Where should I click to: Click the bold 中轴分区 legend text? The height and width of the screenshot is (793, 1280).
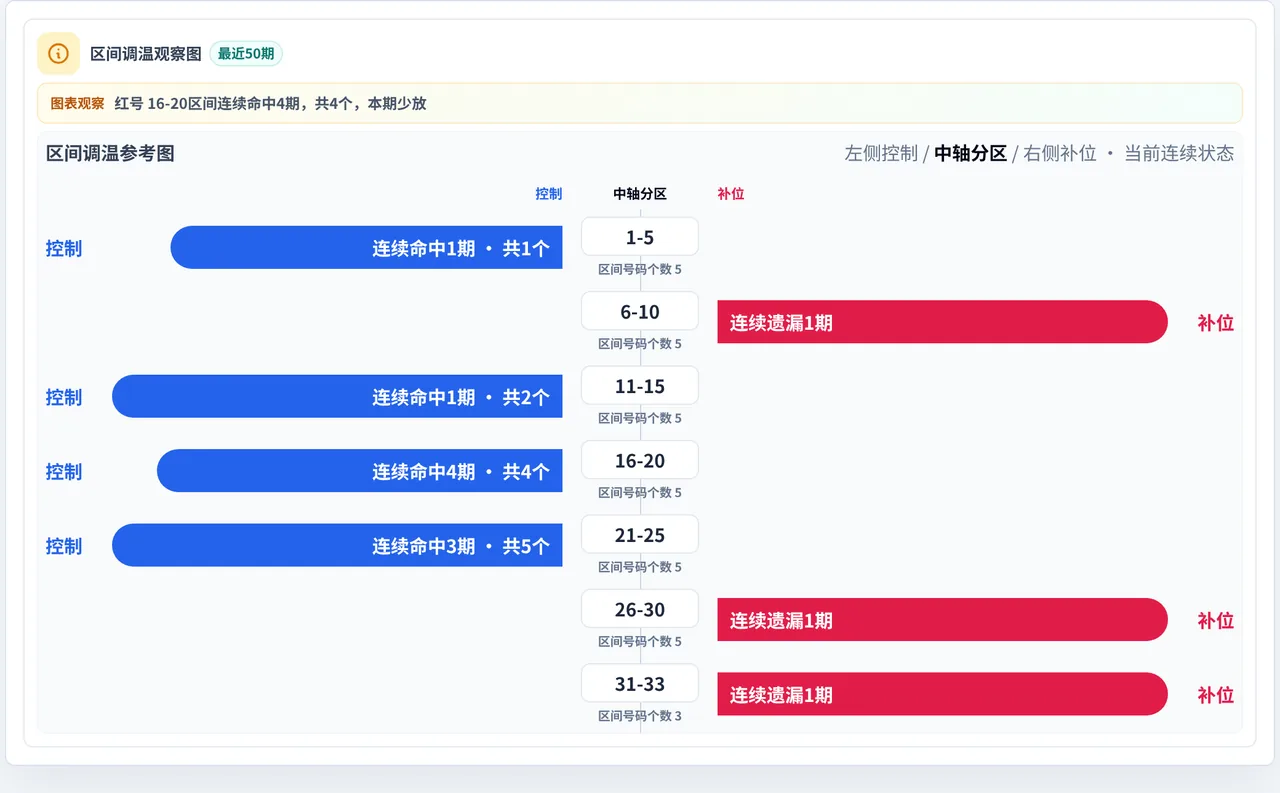[970, 153]
